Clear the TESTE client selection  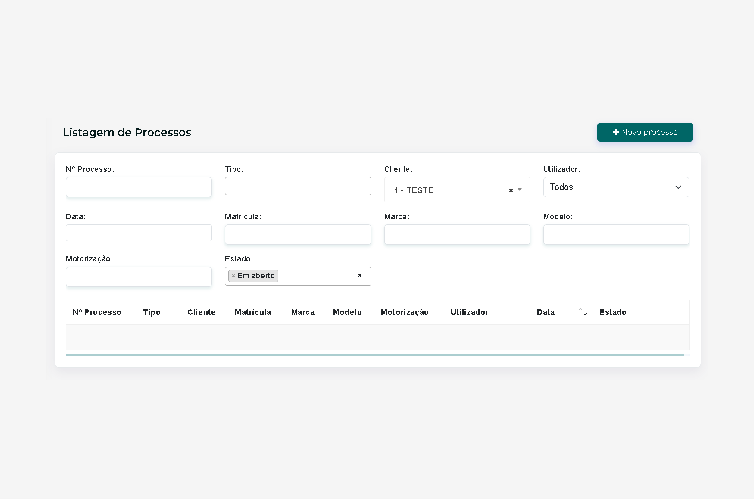pyautogui.click(x=511, y=190)
